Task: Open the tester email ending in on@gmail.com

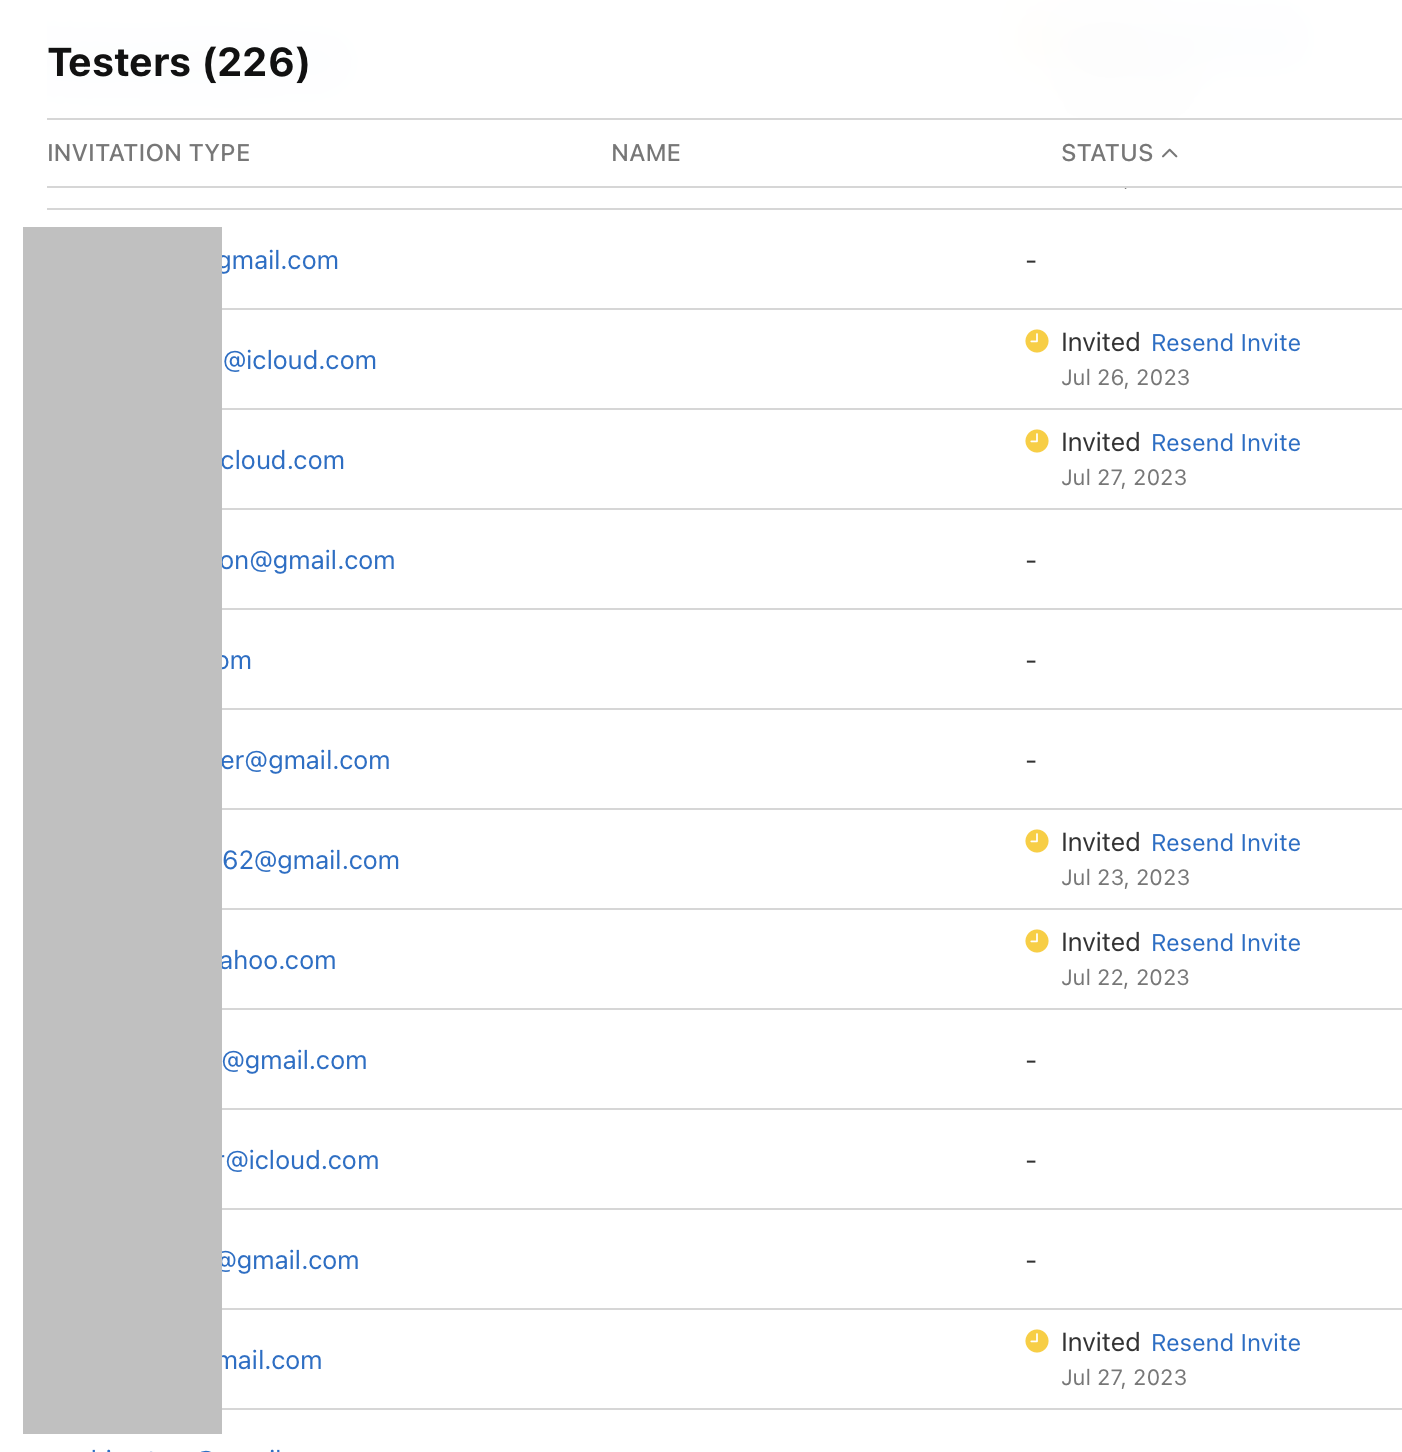Action: (309, 560)
